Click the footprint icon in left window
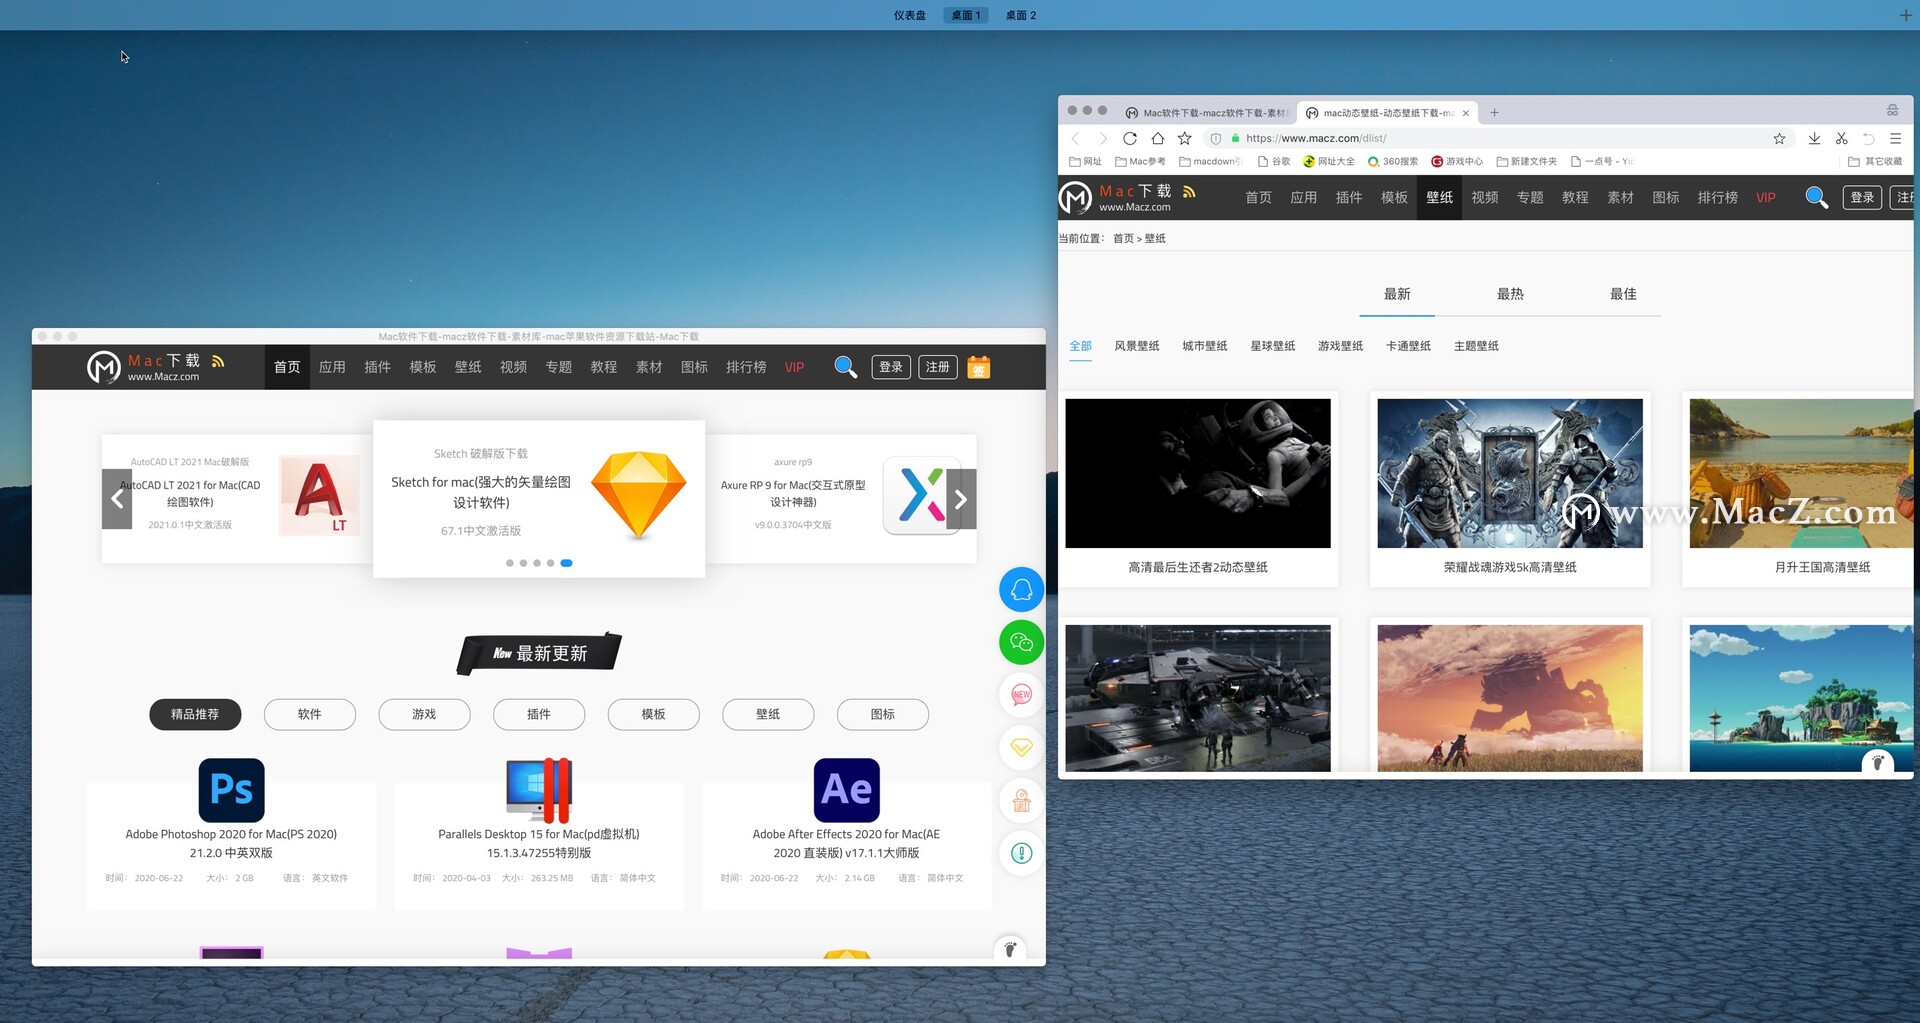Image resolution: width=1920 pixels, height=1023 pixels. [x=1010, y=948]
